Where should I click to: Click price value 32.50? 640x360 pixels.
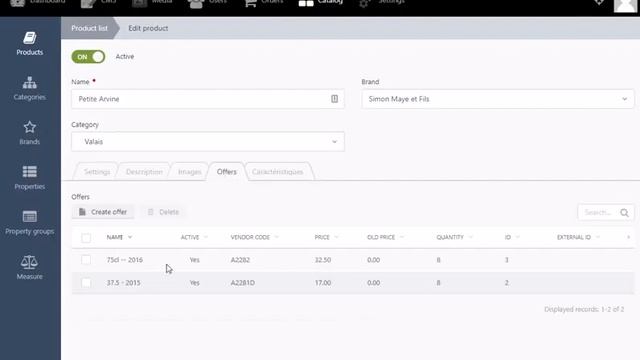322,260
